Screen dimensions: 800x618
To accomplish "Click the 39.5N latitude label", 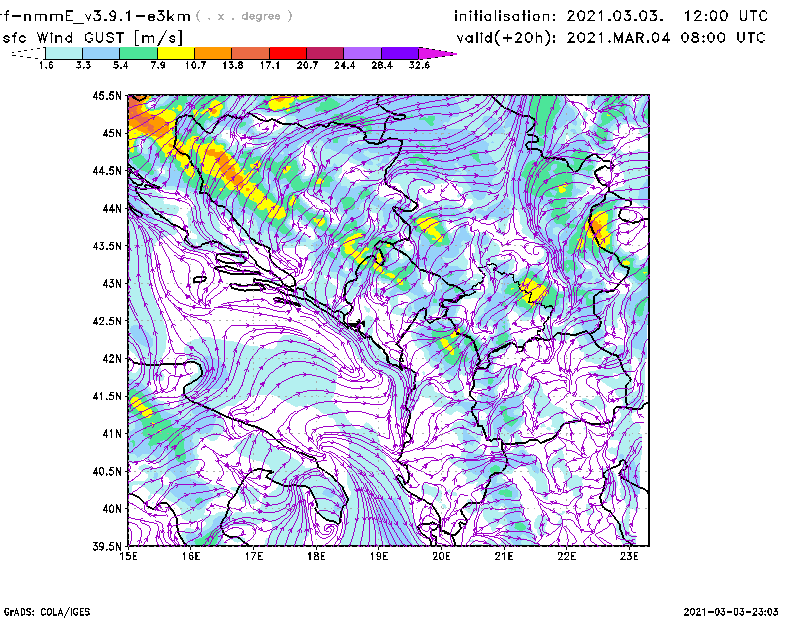I will (107, 547).
